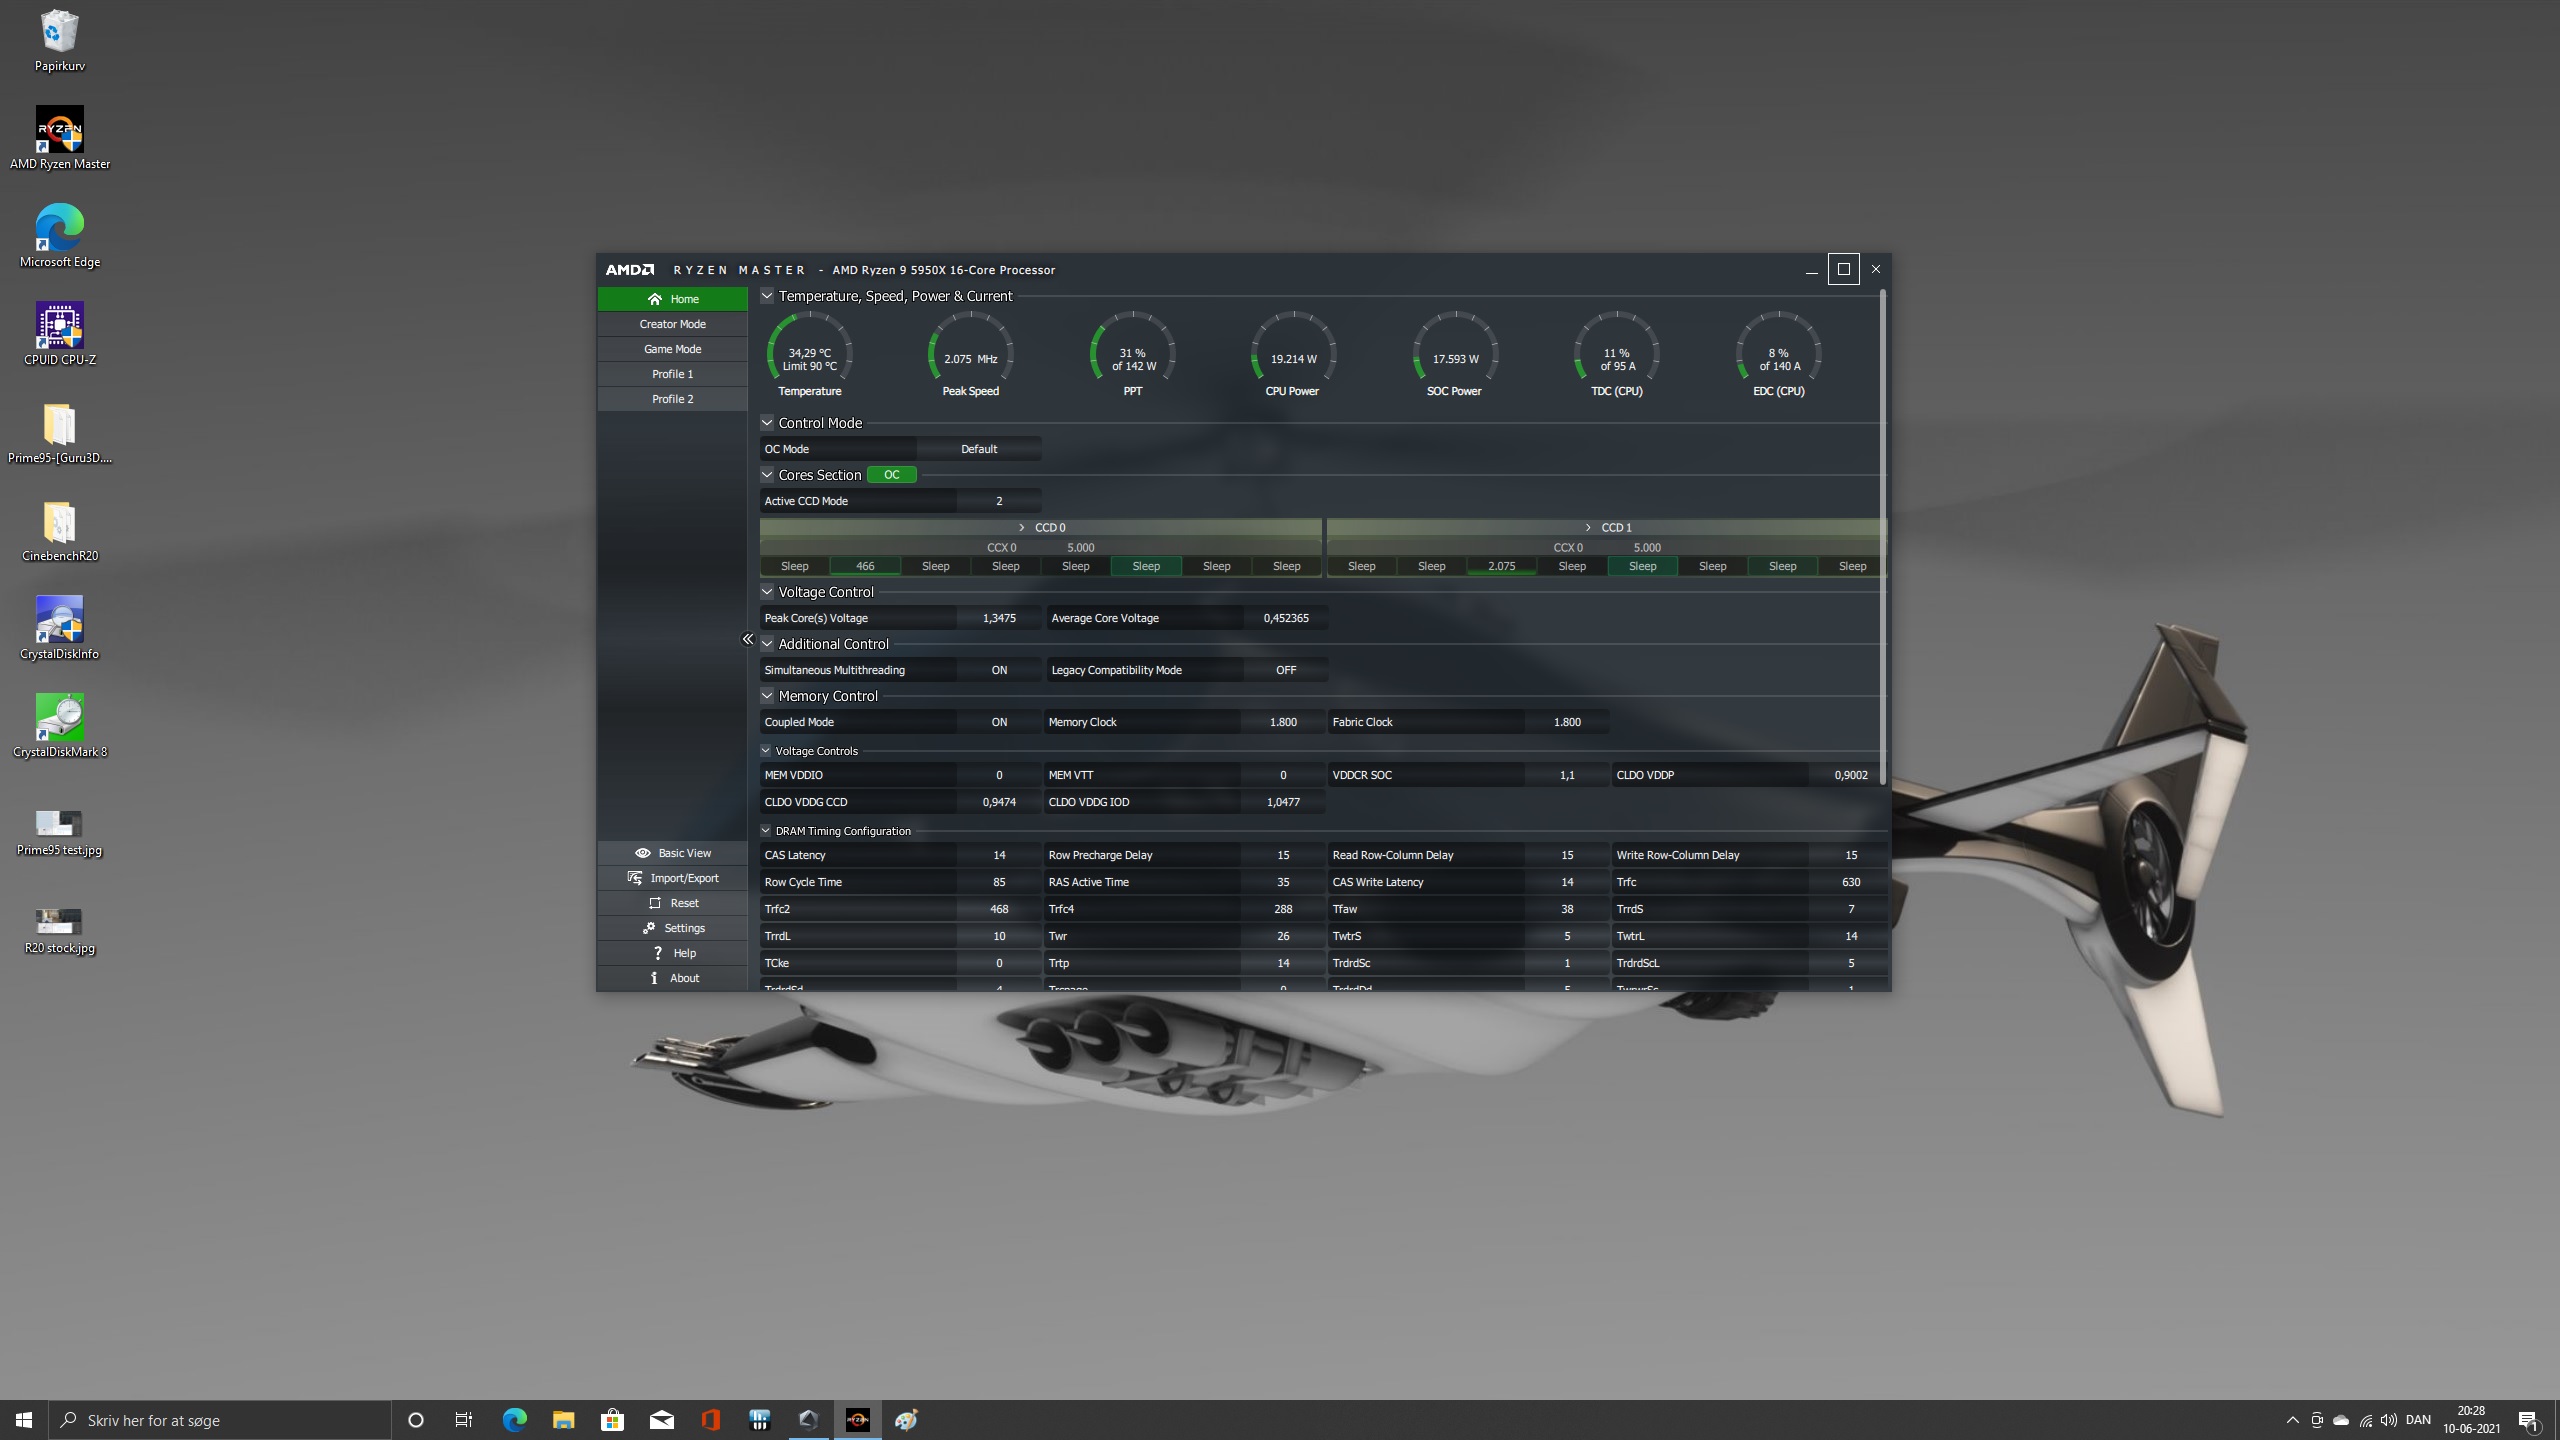The image size is (2560, 1440).
Task: Expand the CCD 0 core group
Action: point(1021,527)
